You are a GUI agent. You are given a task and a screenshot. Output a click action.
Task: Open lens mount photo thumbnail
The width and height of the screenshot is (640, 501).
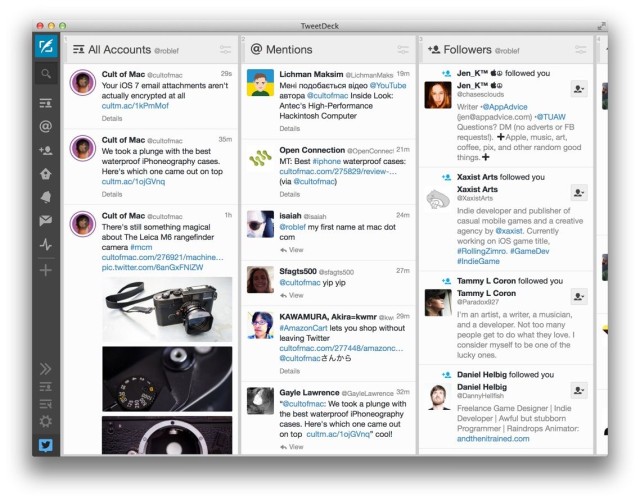pos(167,435)
